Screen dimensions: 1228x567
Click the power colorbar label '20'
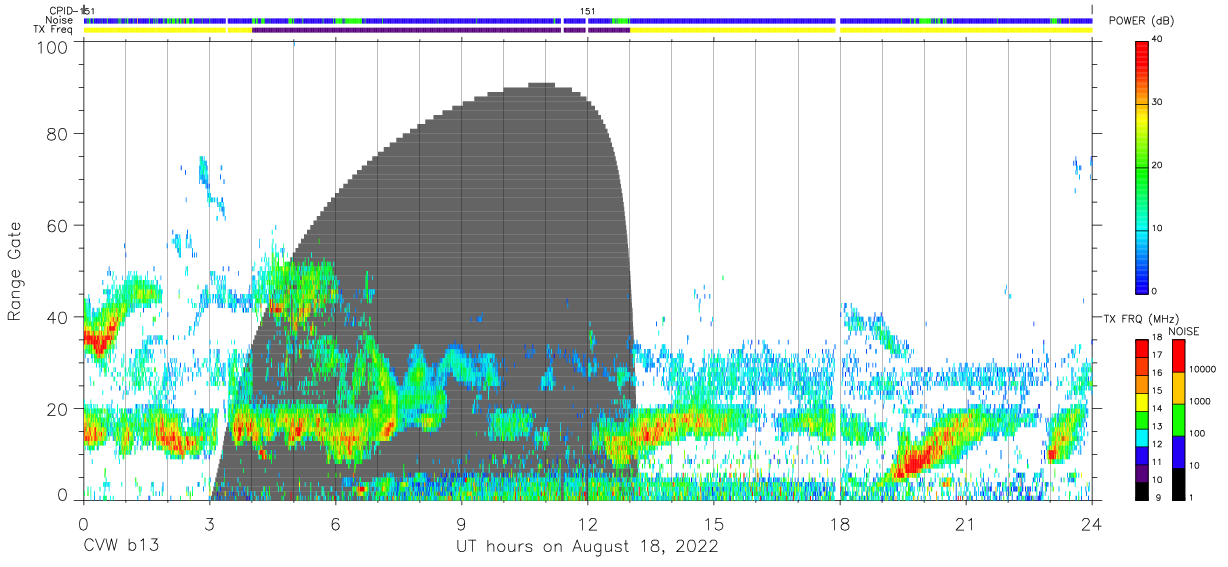tap(1158, 166)
